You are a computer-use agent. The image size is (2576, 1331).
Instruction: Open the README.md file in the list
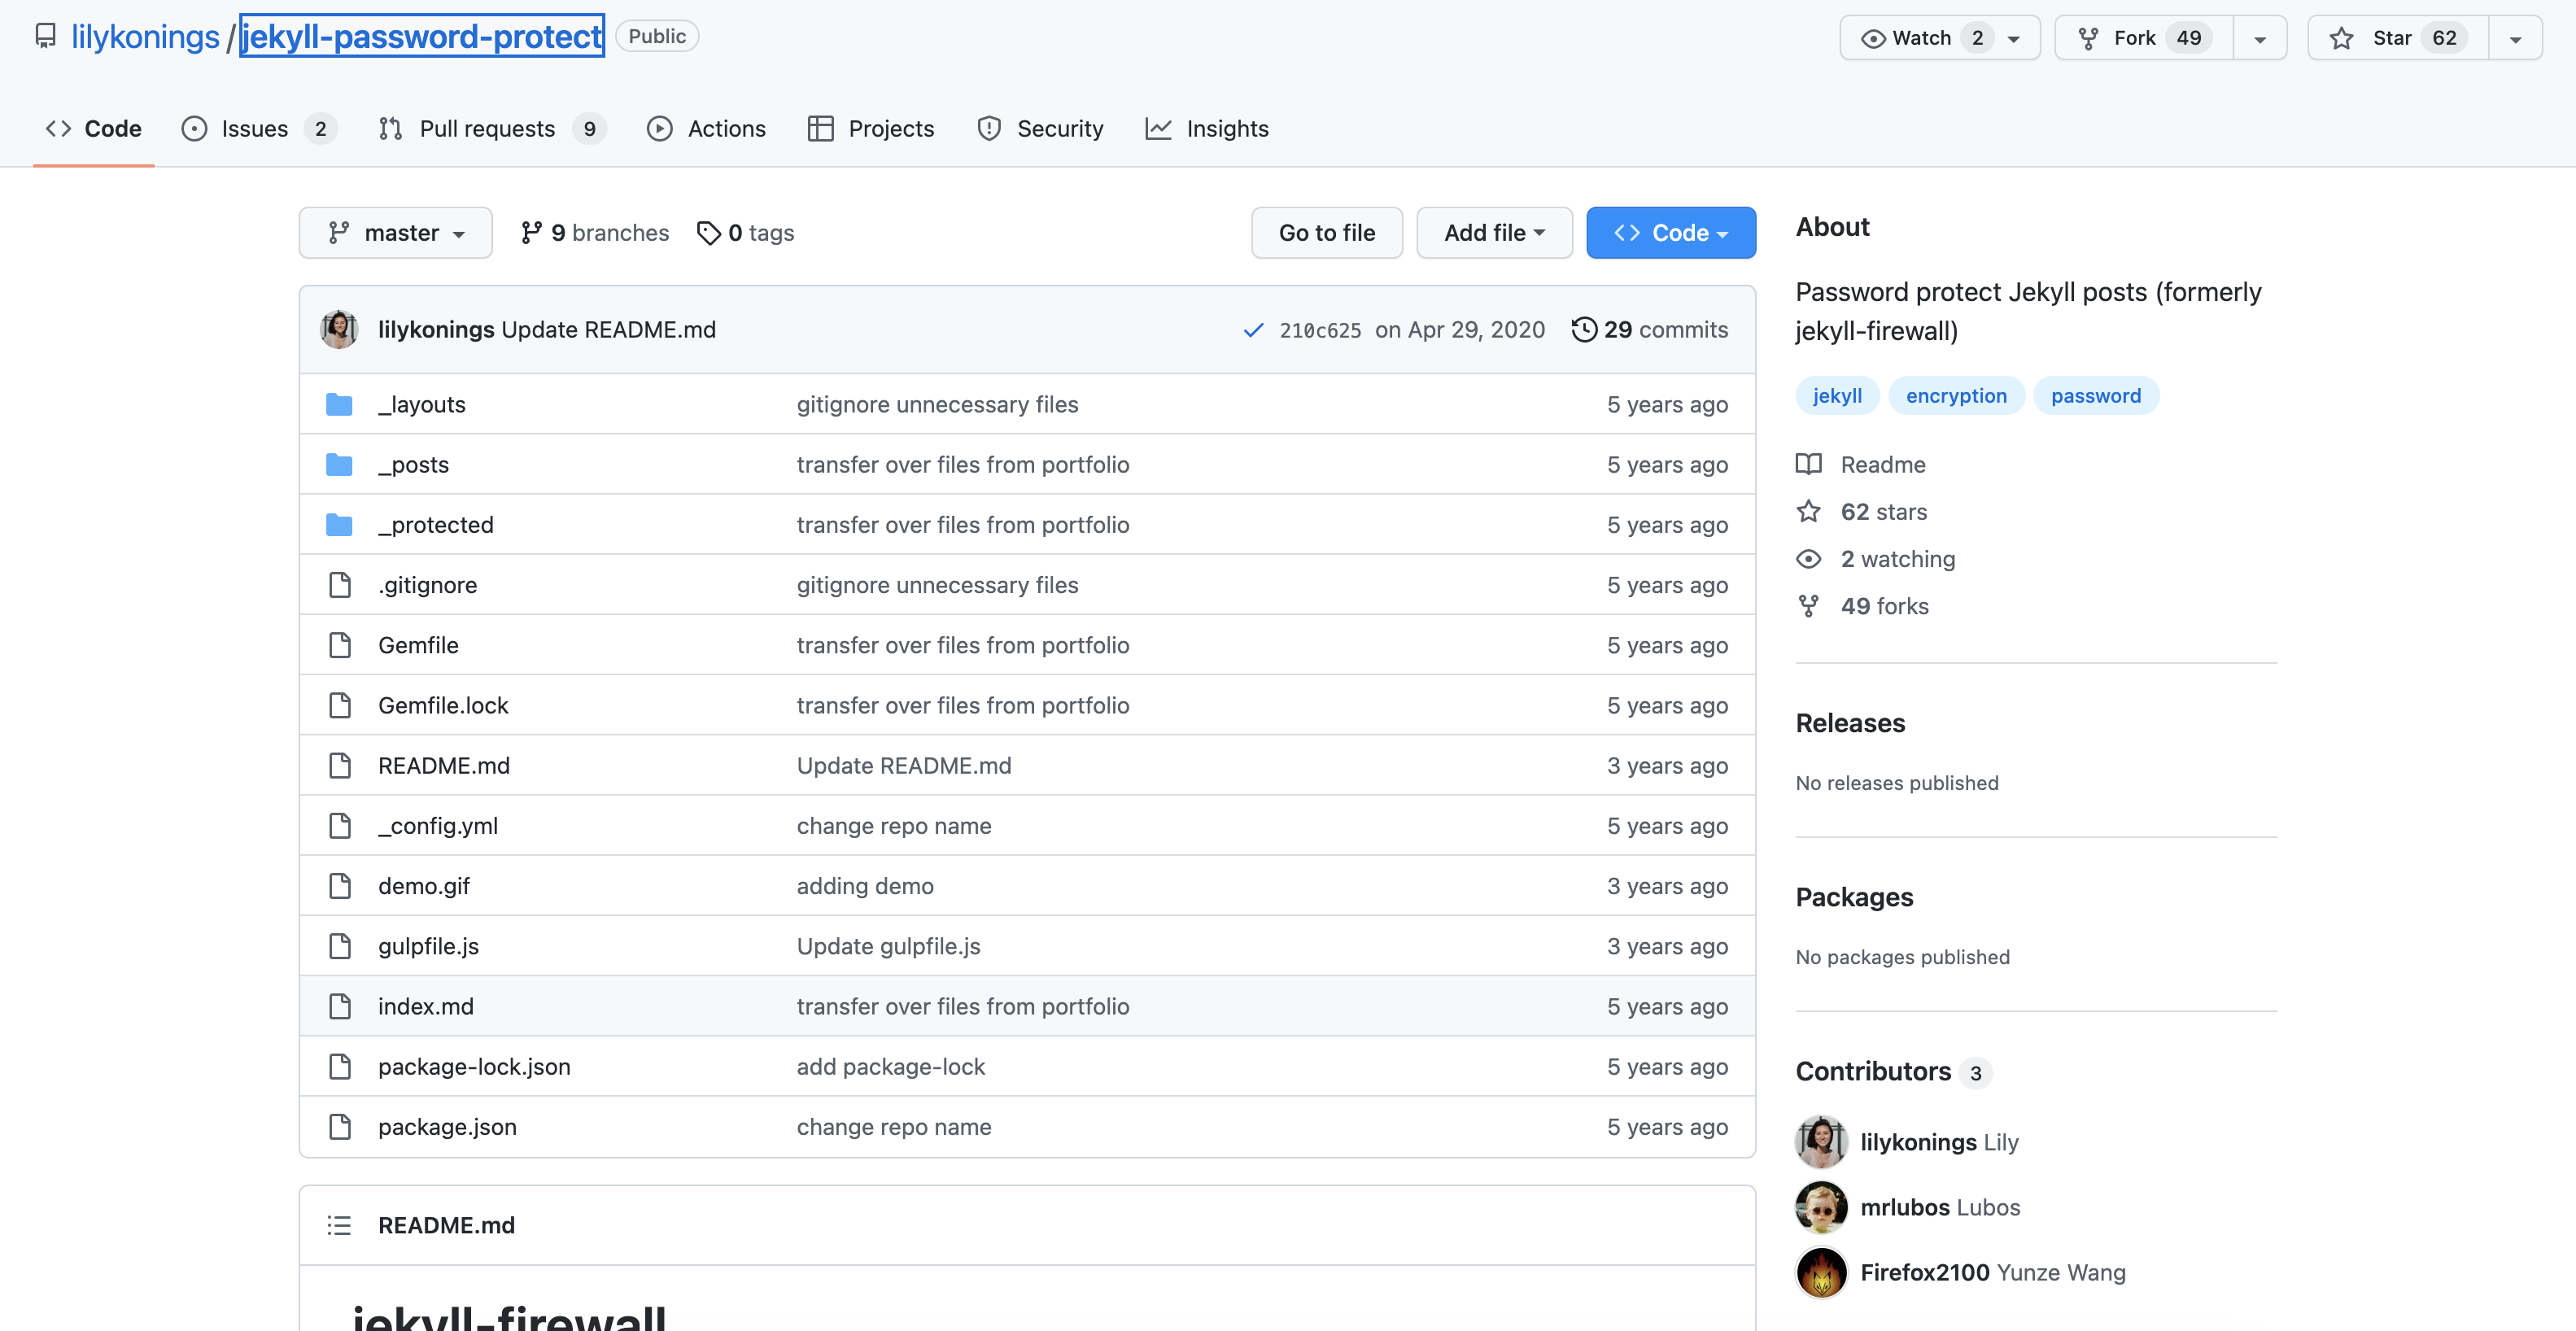[444, 766]
